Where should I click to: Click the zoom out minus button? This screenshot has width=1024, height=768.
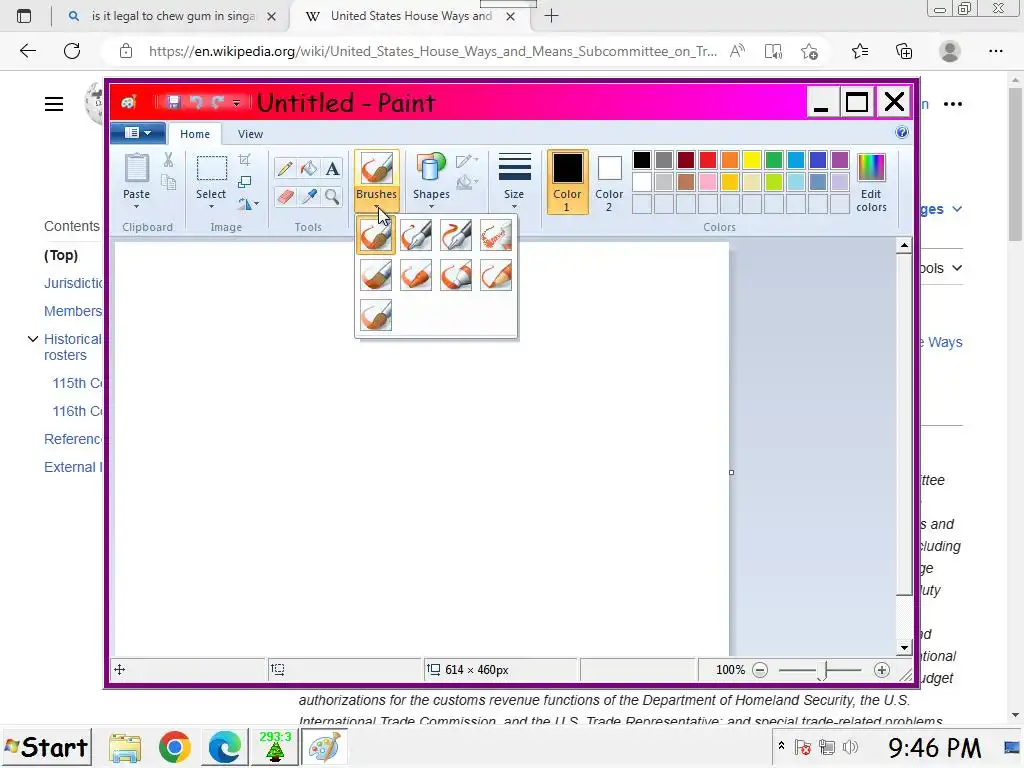760,670
